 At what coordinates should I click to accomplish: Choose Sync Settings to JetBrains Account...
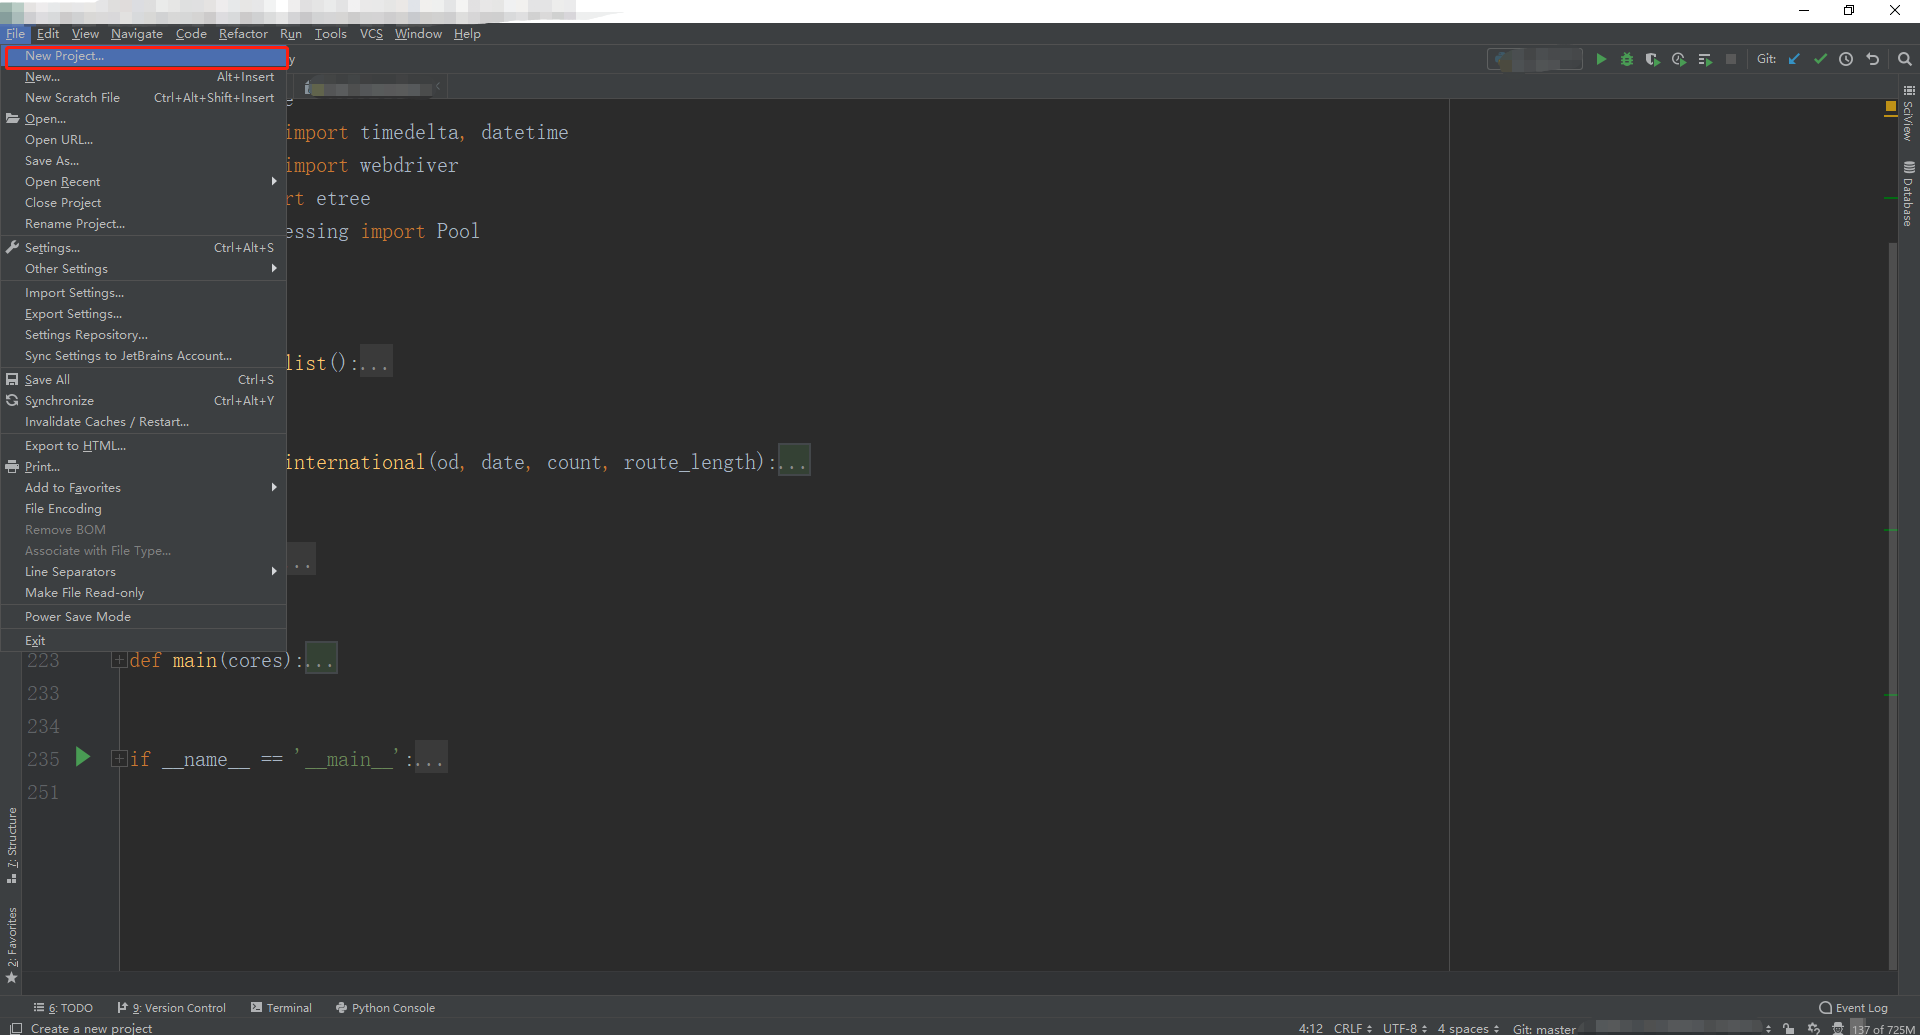[143, 356]
